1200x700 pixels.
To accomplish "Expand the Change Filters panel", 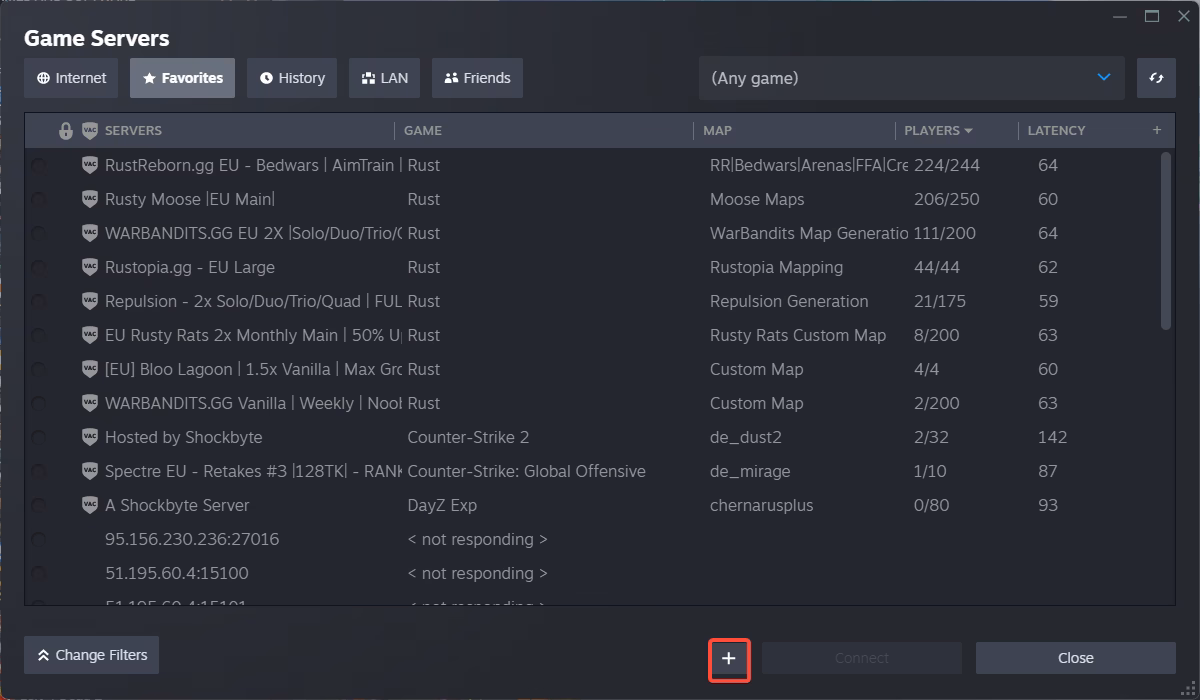I will pyautogui.click(x=91, y=655).
